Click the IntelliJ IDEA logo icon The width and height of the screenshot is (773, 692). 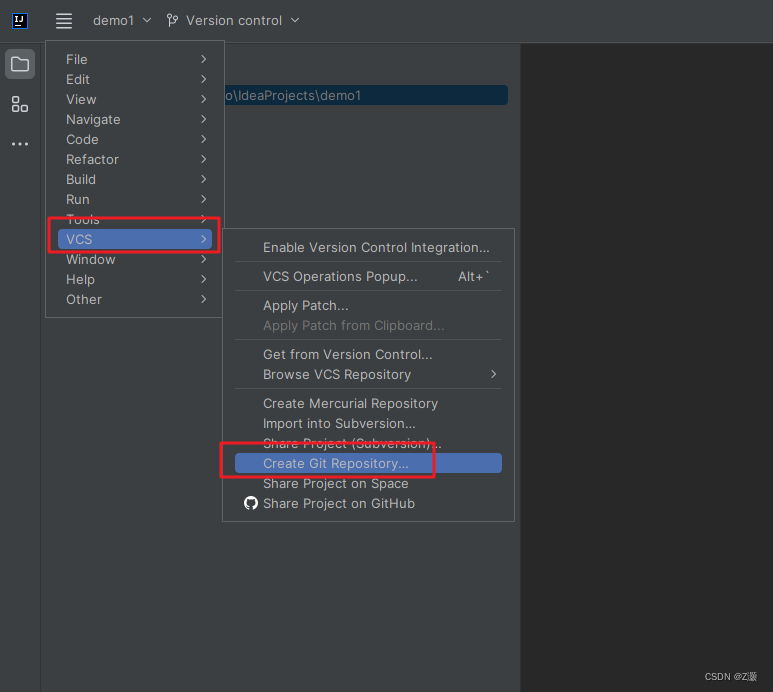[x=20, y=21]
